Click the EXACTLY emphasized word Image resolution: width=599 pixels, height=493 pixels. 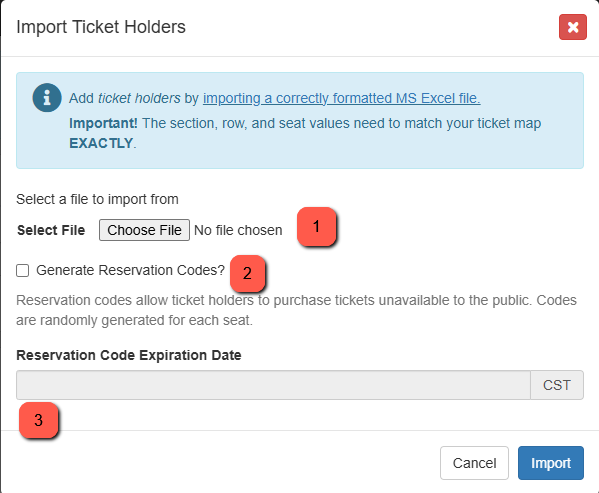[x=101, y=143]
